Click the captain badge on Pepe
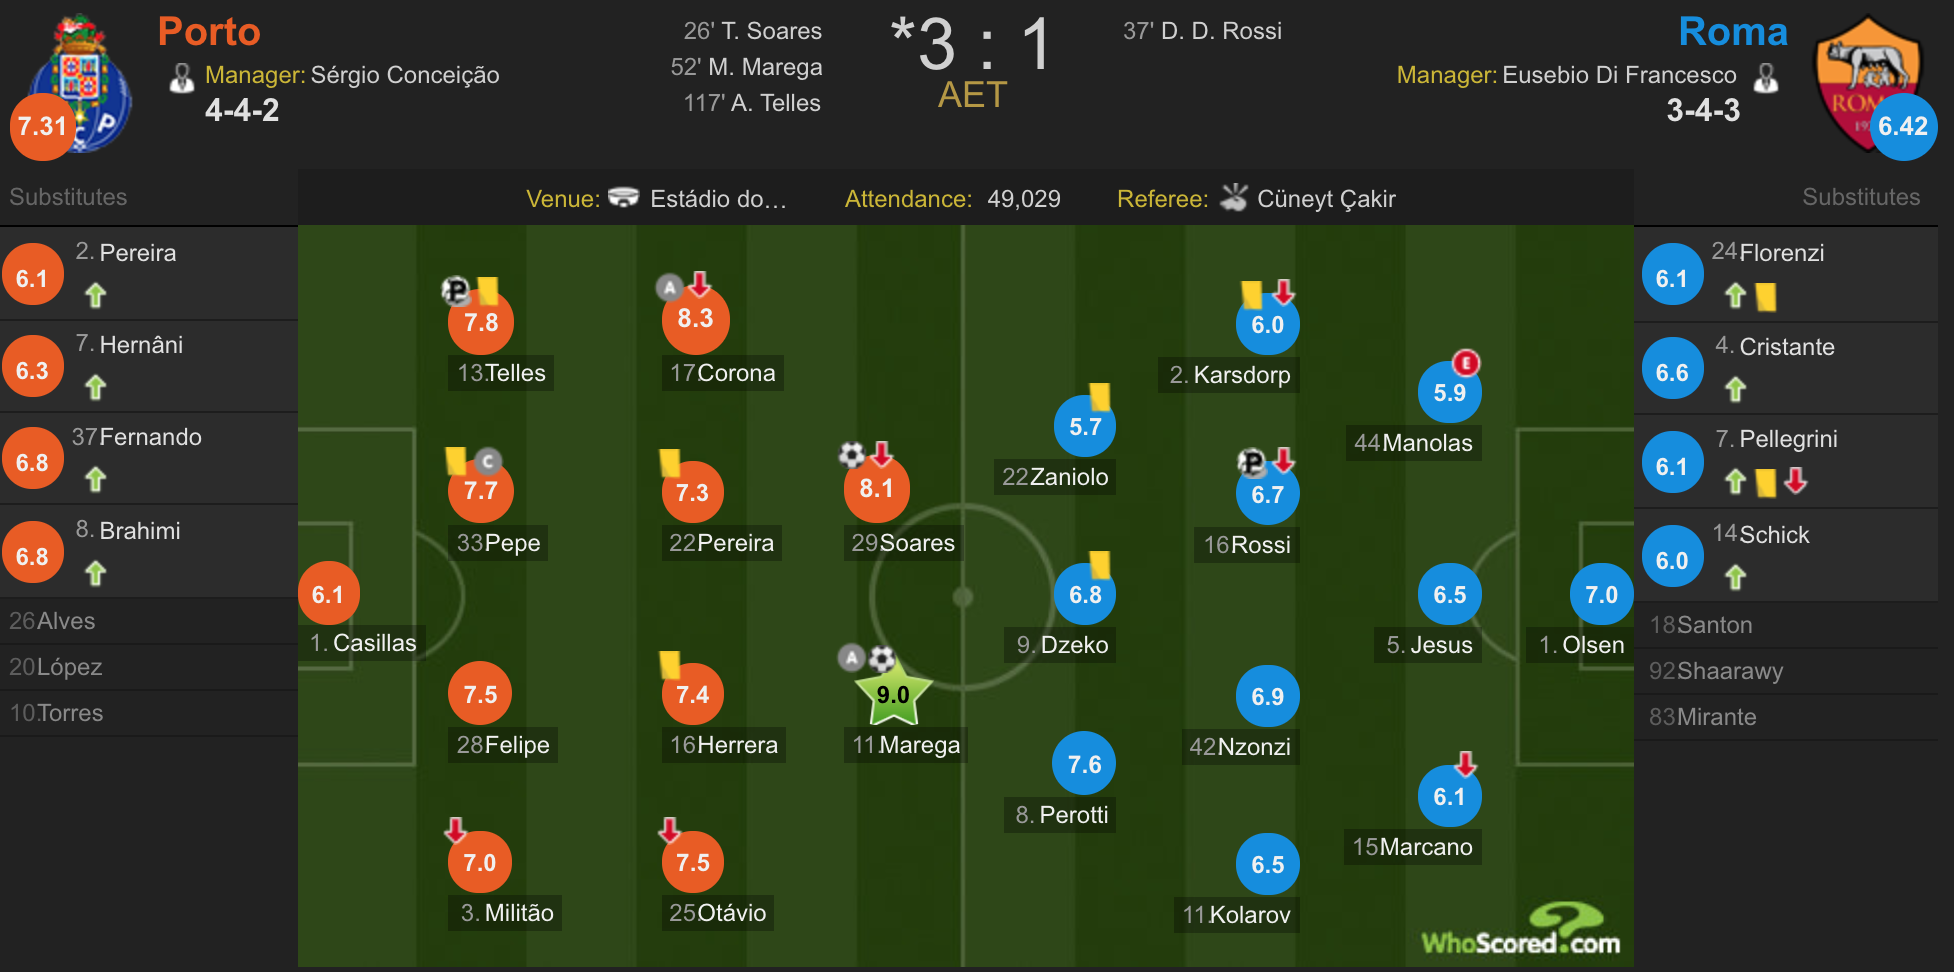Image resolution: width=1954 pixels, height=972 pixels. coord(487,461)
